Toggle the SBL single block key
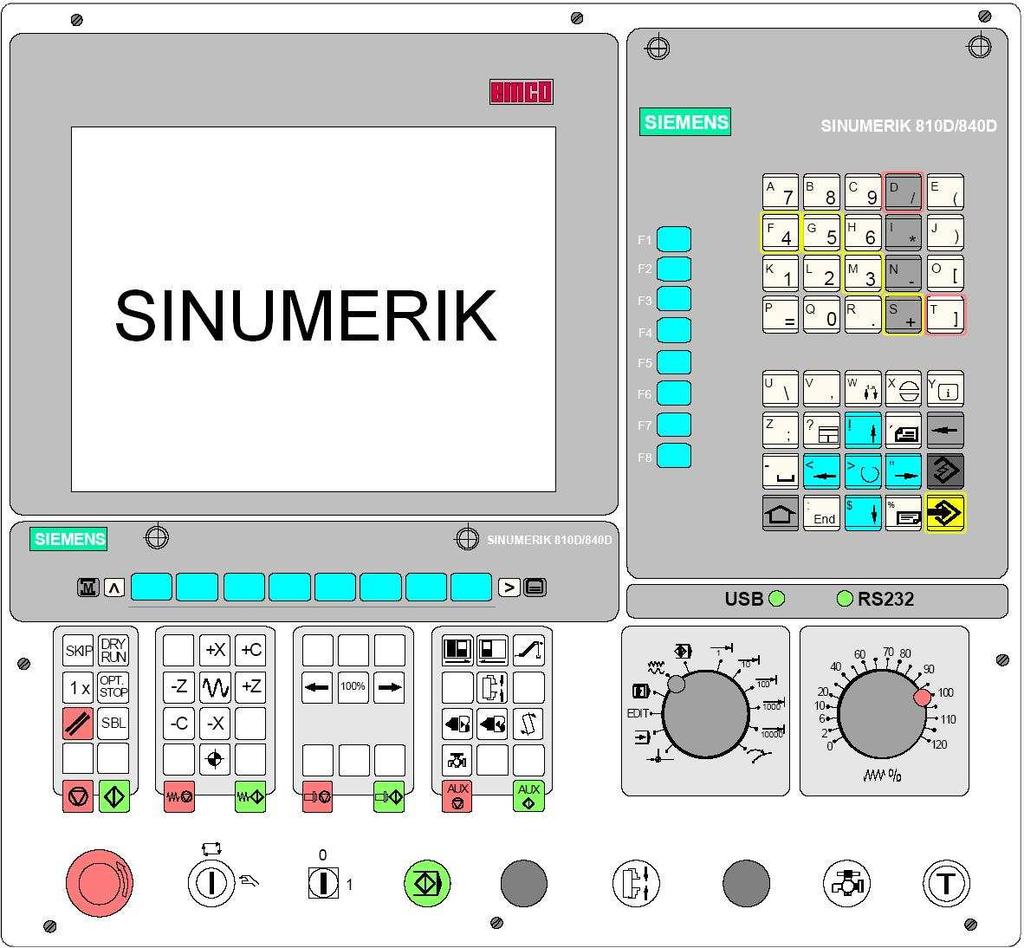The height and width of the screenshot is (948, 1024). [x=113, y=723]
